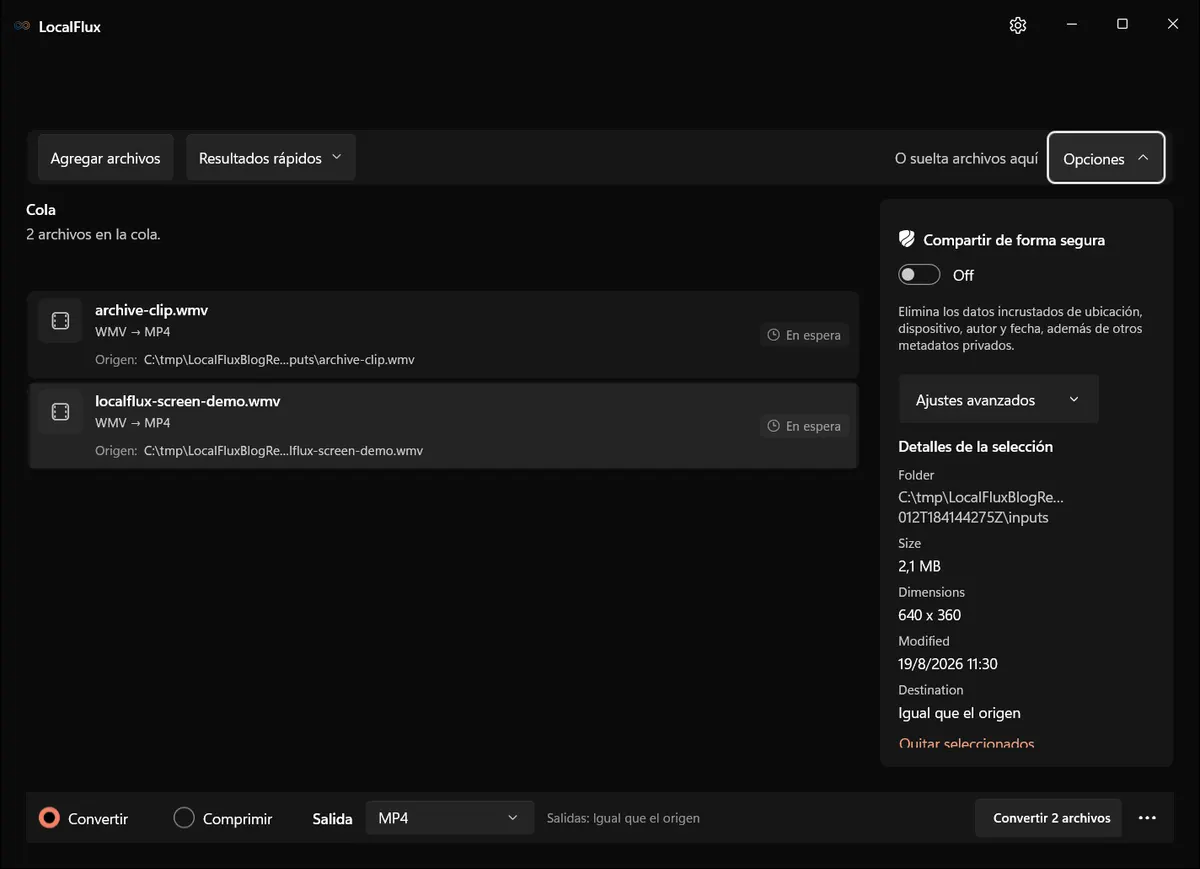The image size is (1200, 869).
Task: Click the En espera badge for archive-clip.wmv
Action: (804, 335)
